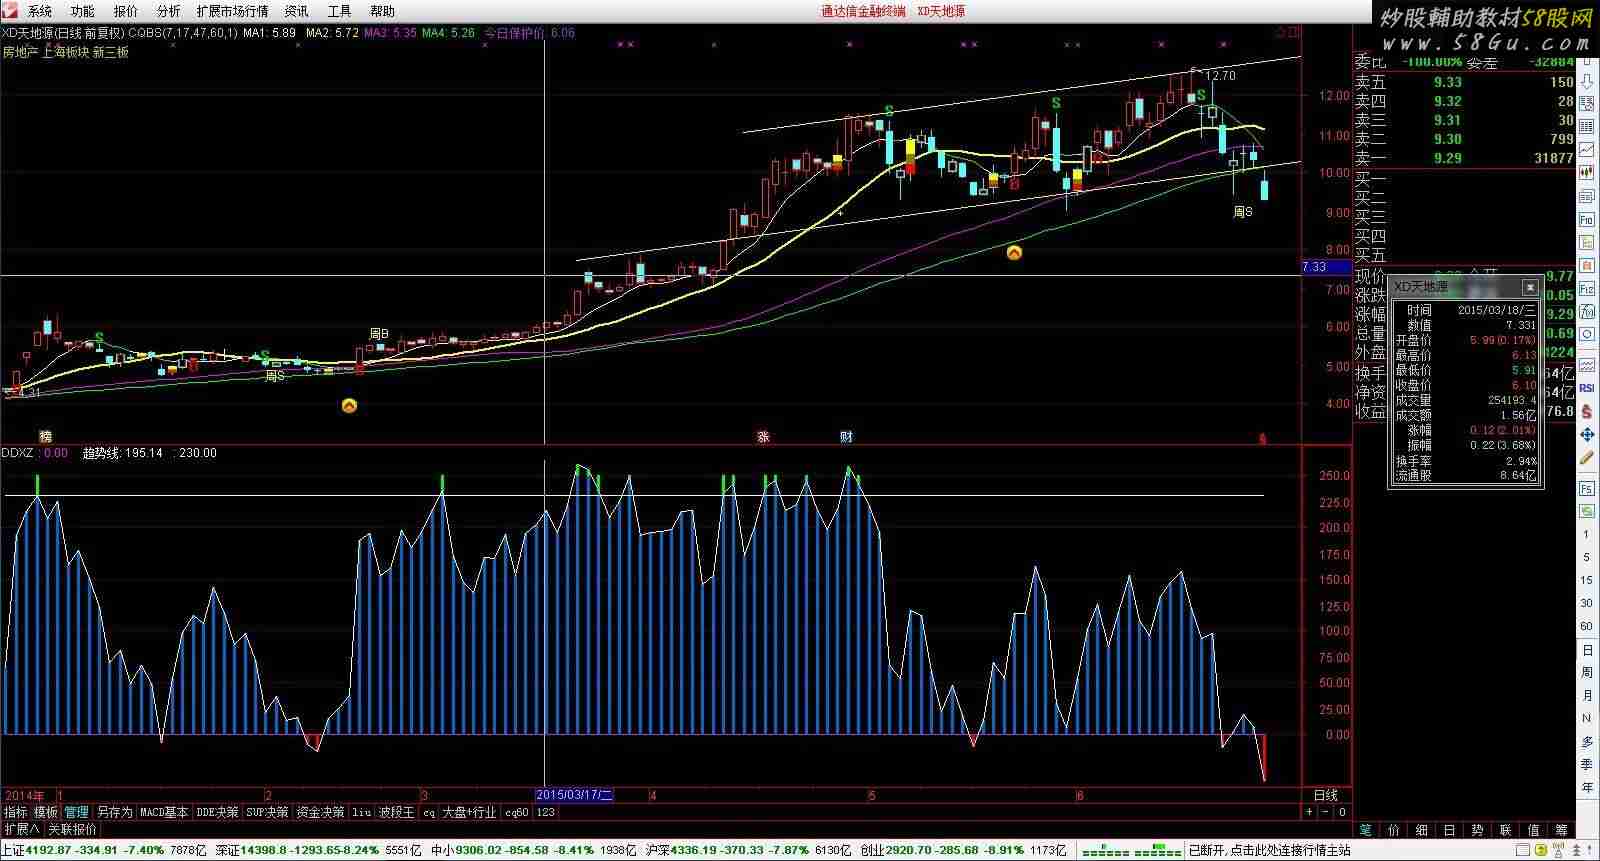Click the green picture sidebar icon
Viewport: 1600px width, 861px height.
(x=1586, y=511)
